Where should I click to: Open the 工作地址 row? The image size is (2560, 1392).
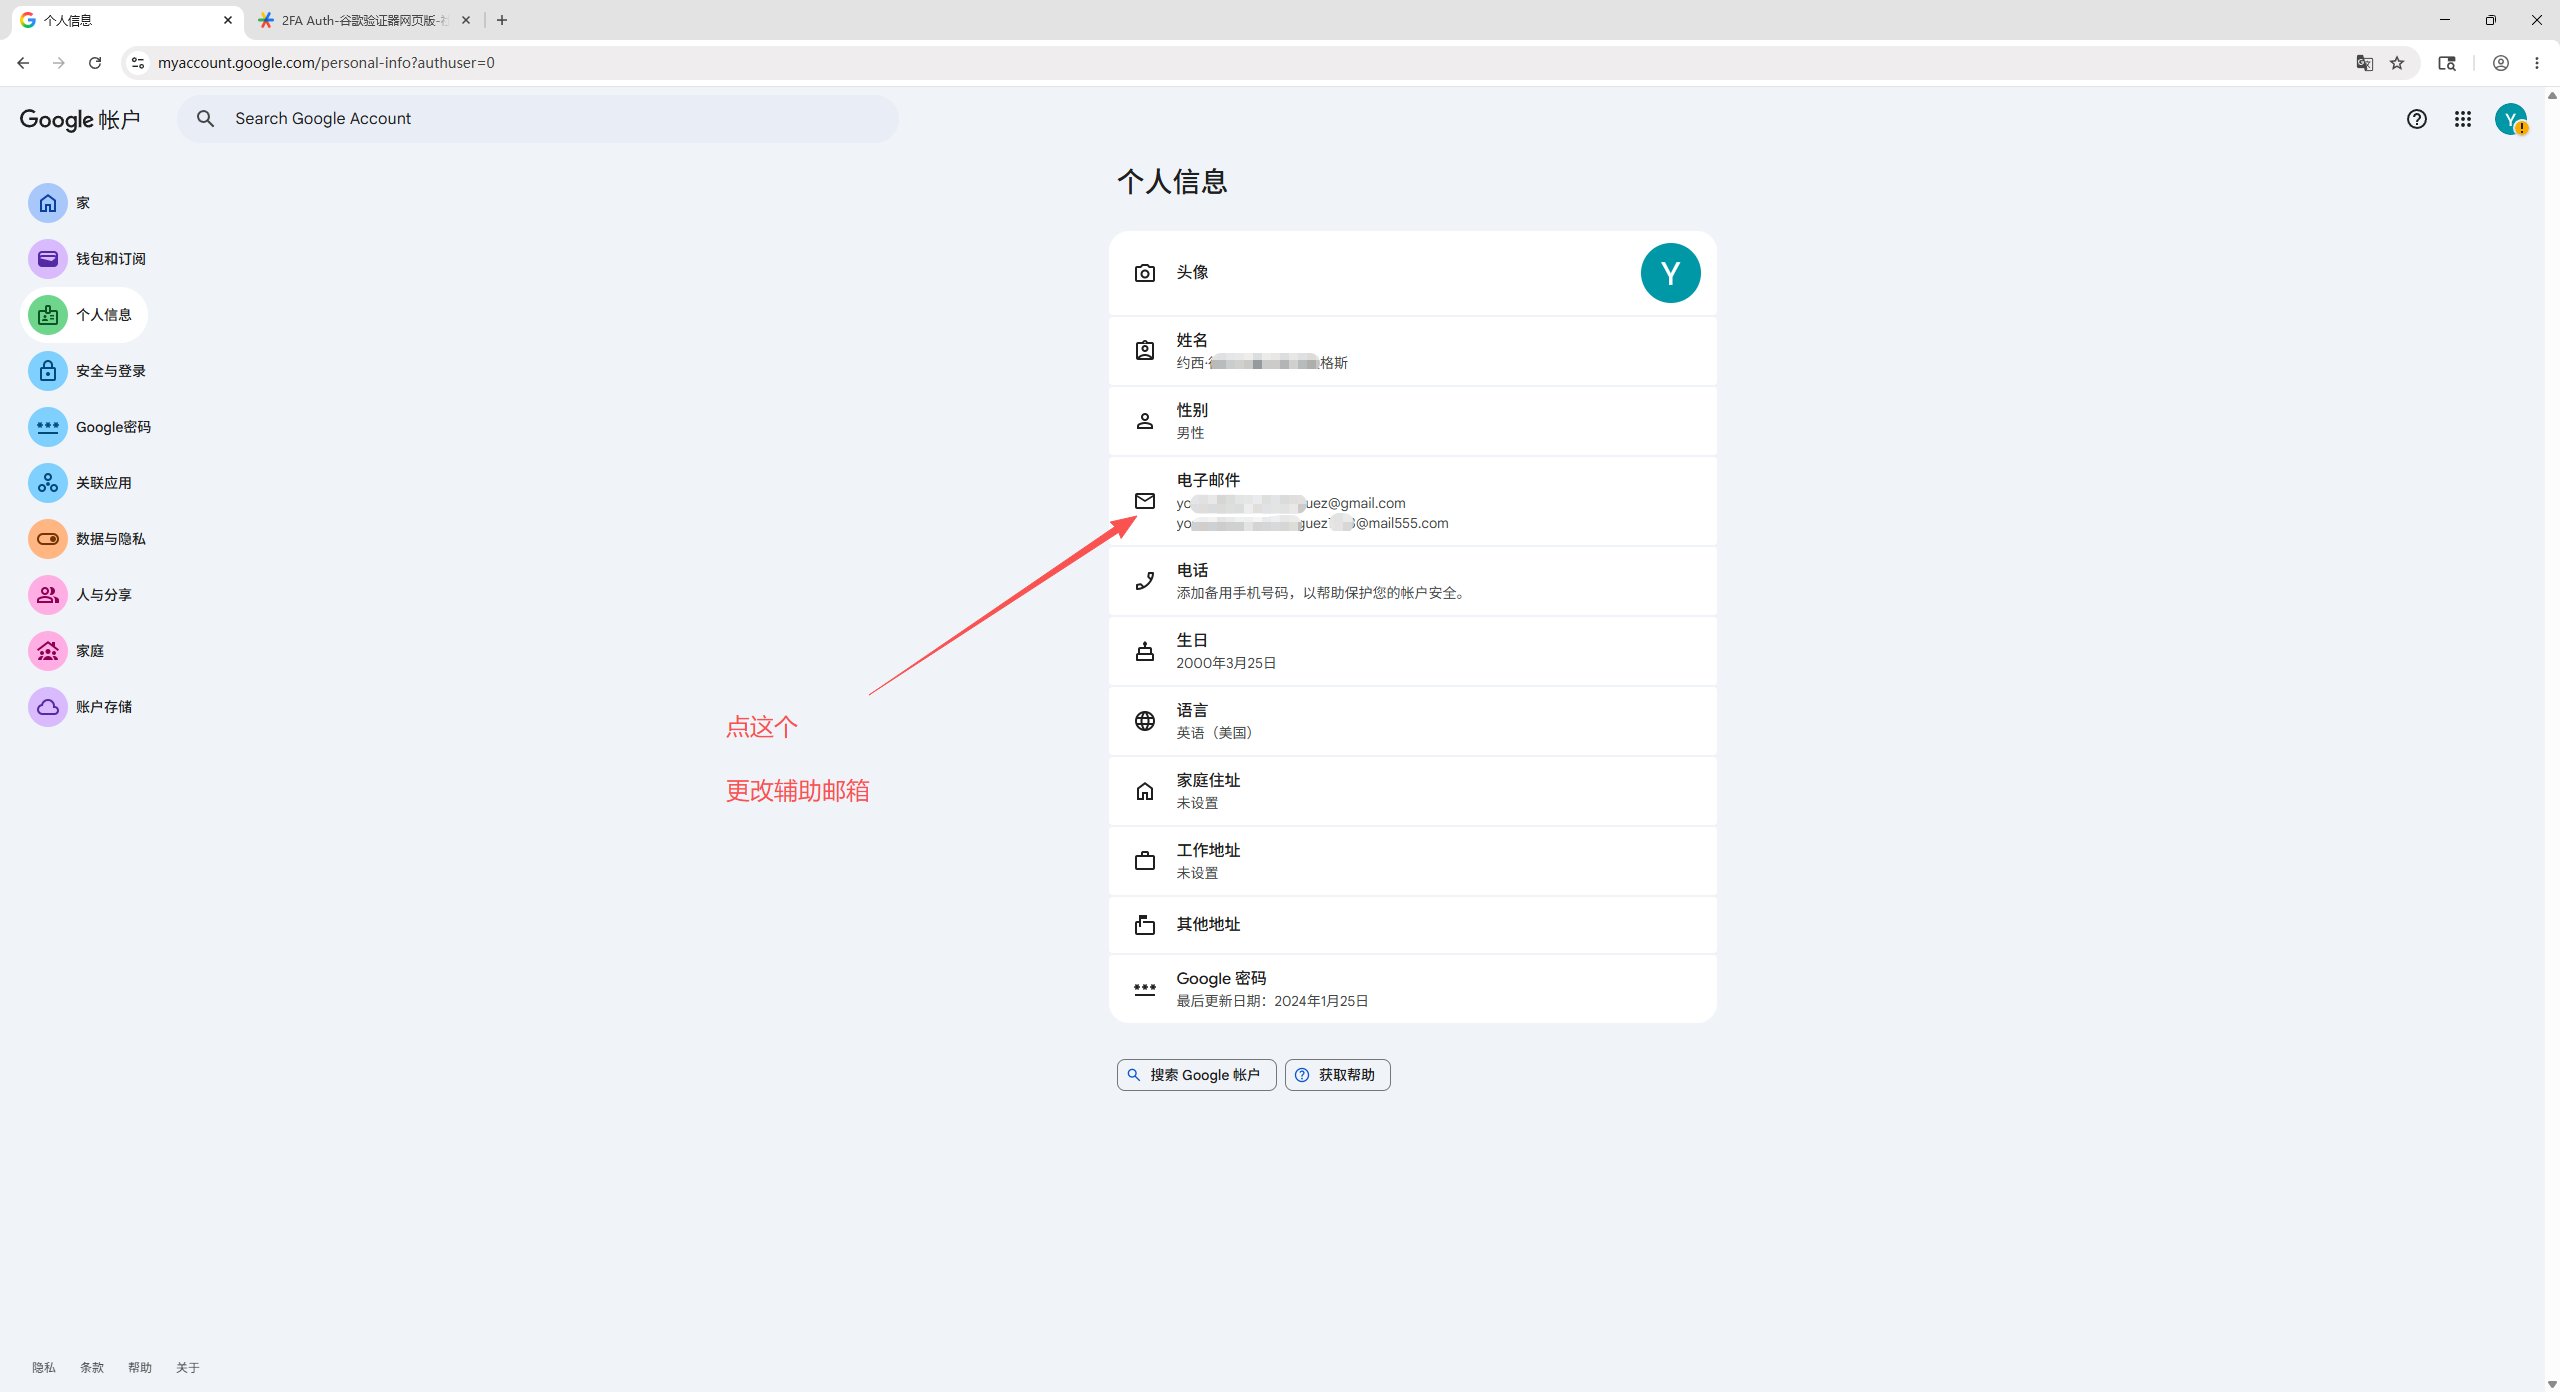point(1412,861)
